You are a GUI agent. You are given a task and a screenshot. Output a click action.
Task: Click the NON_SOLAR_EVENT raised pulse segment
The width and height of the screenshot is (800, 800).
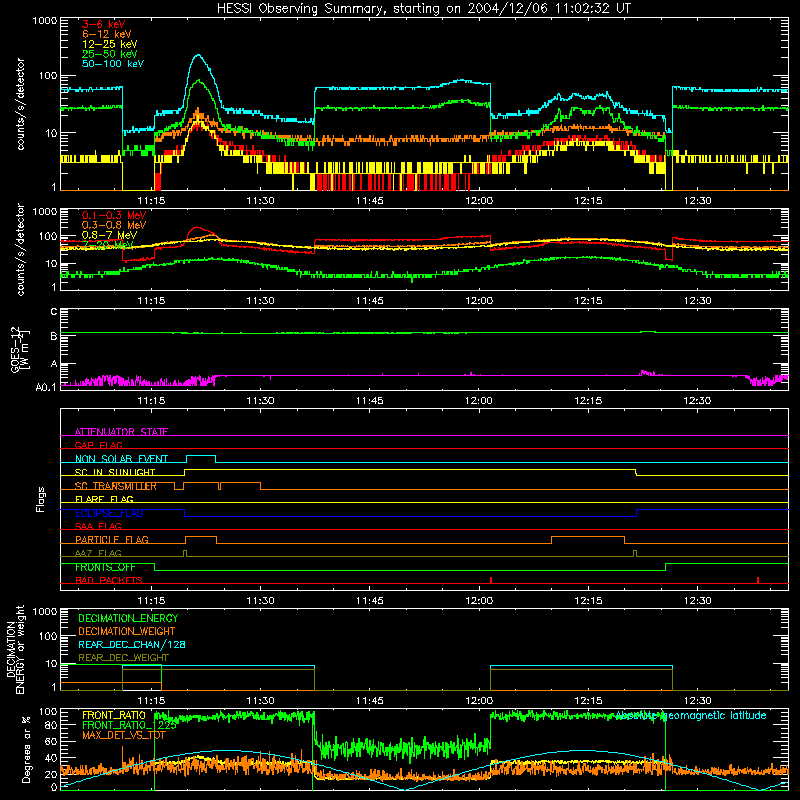click(x=201, y=456)
